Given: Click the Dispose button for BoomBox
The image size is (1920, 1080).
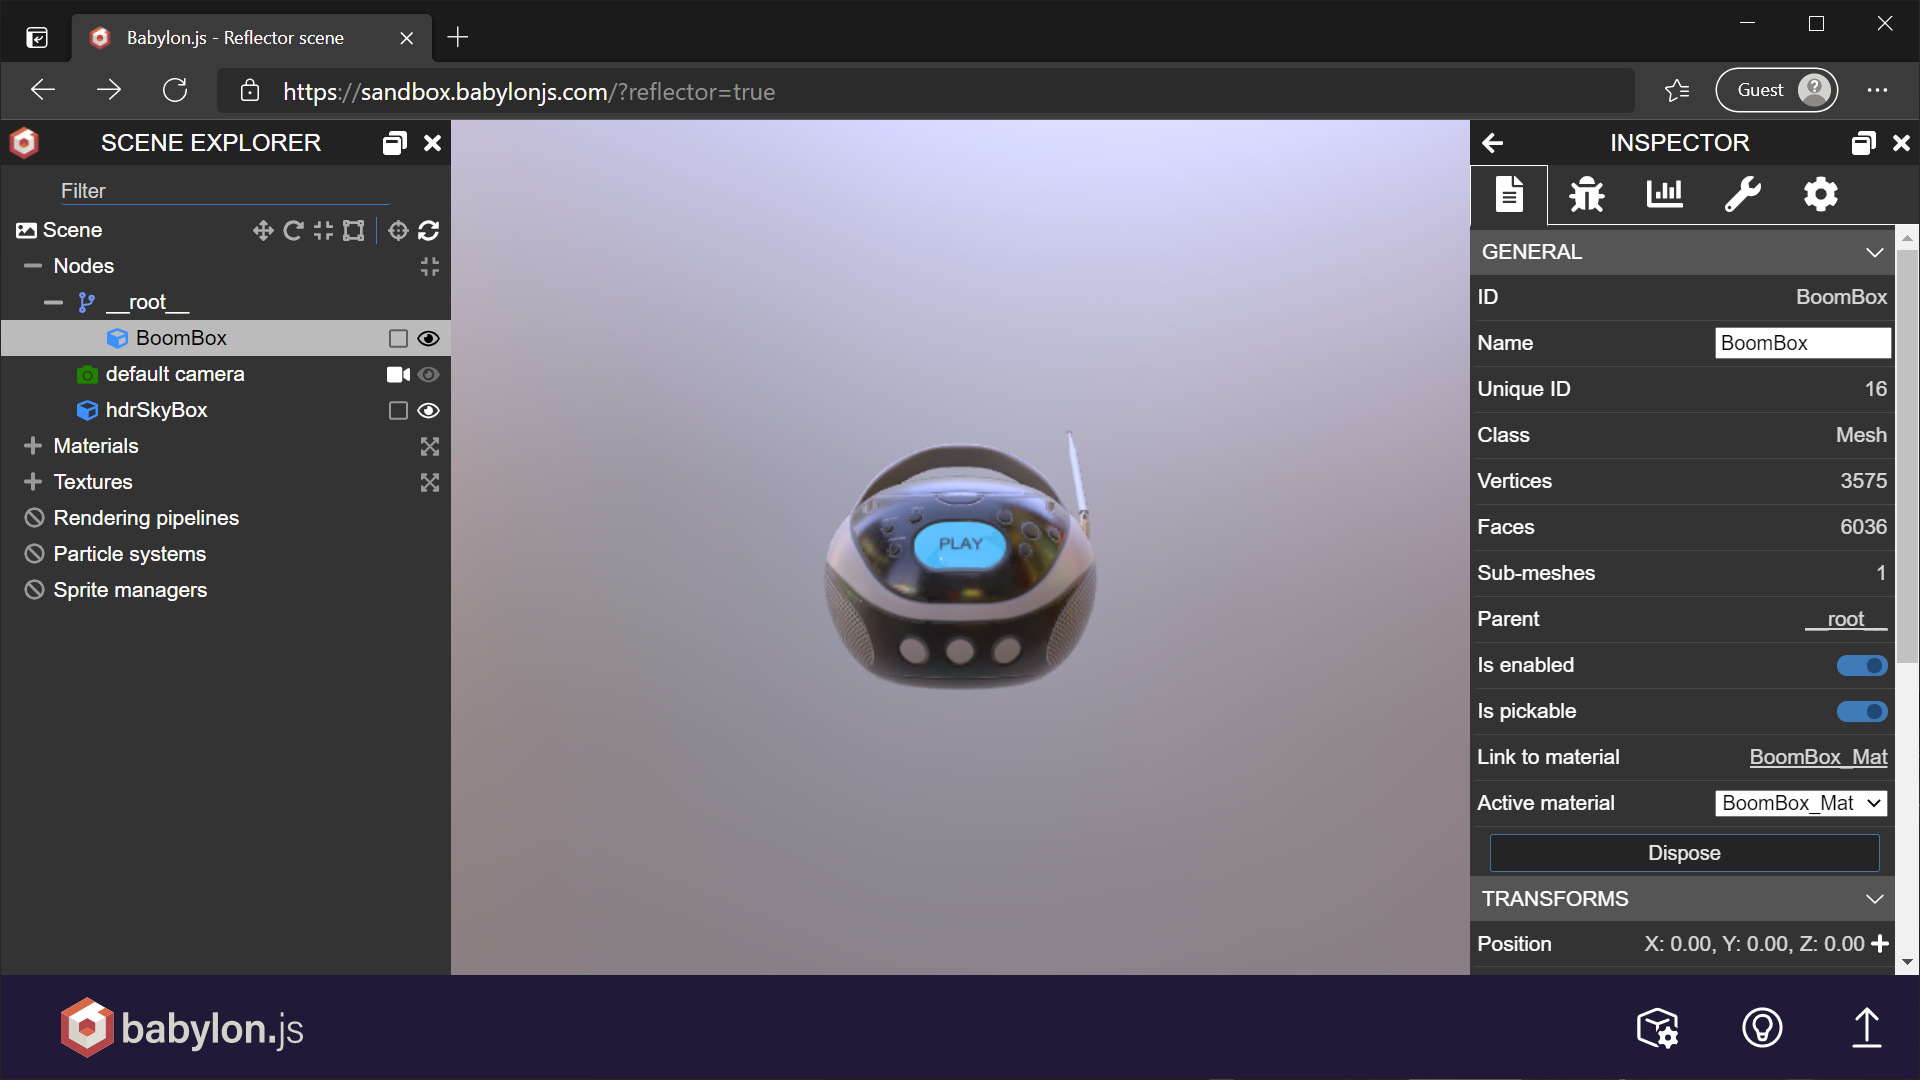Looking at the screenshot, I should click(x=1684, y=852).
